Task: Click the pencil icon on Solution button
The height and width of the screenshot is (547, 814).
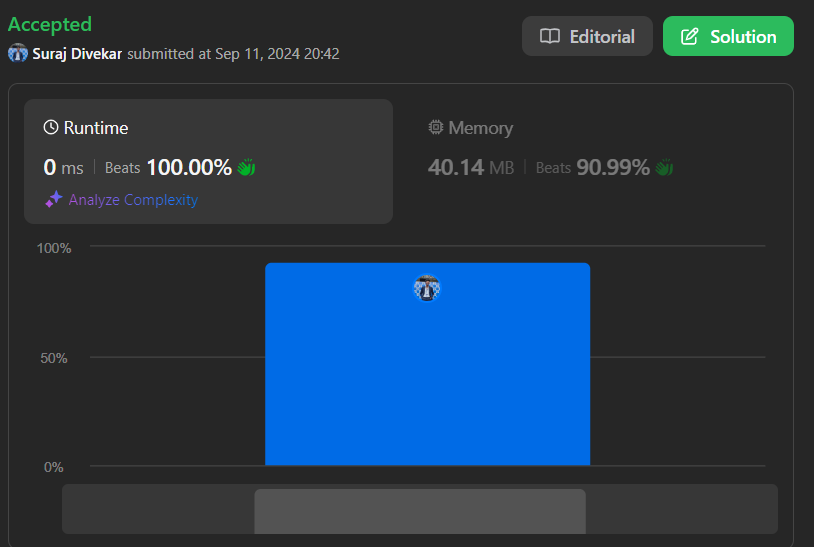Action: (690, 37)
